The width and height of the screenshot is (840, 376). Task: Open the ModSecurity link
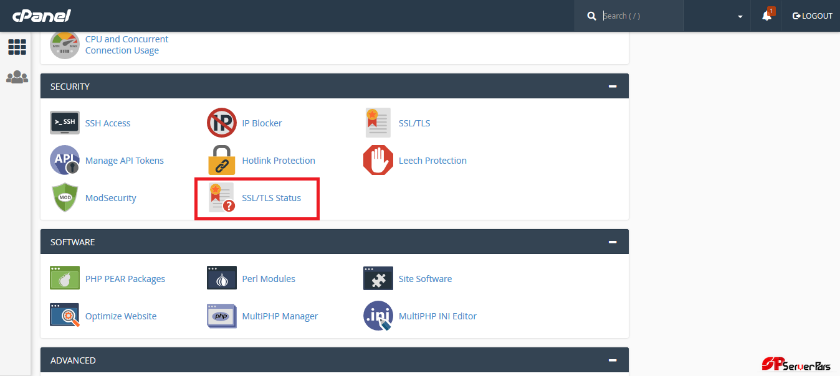coord(111,198)
